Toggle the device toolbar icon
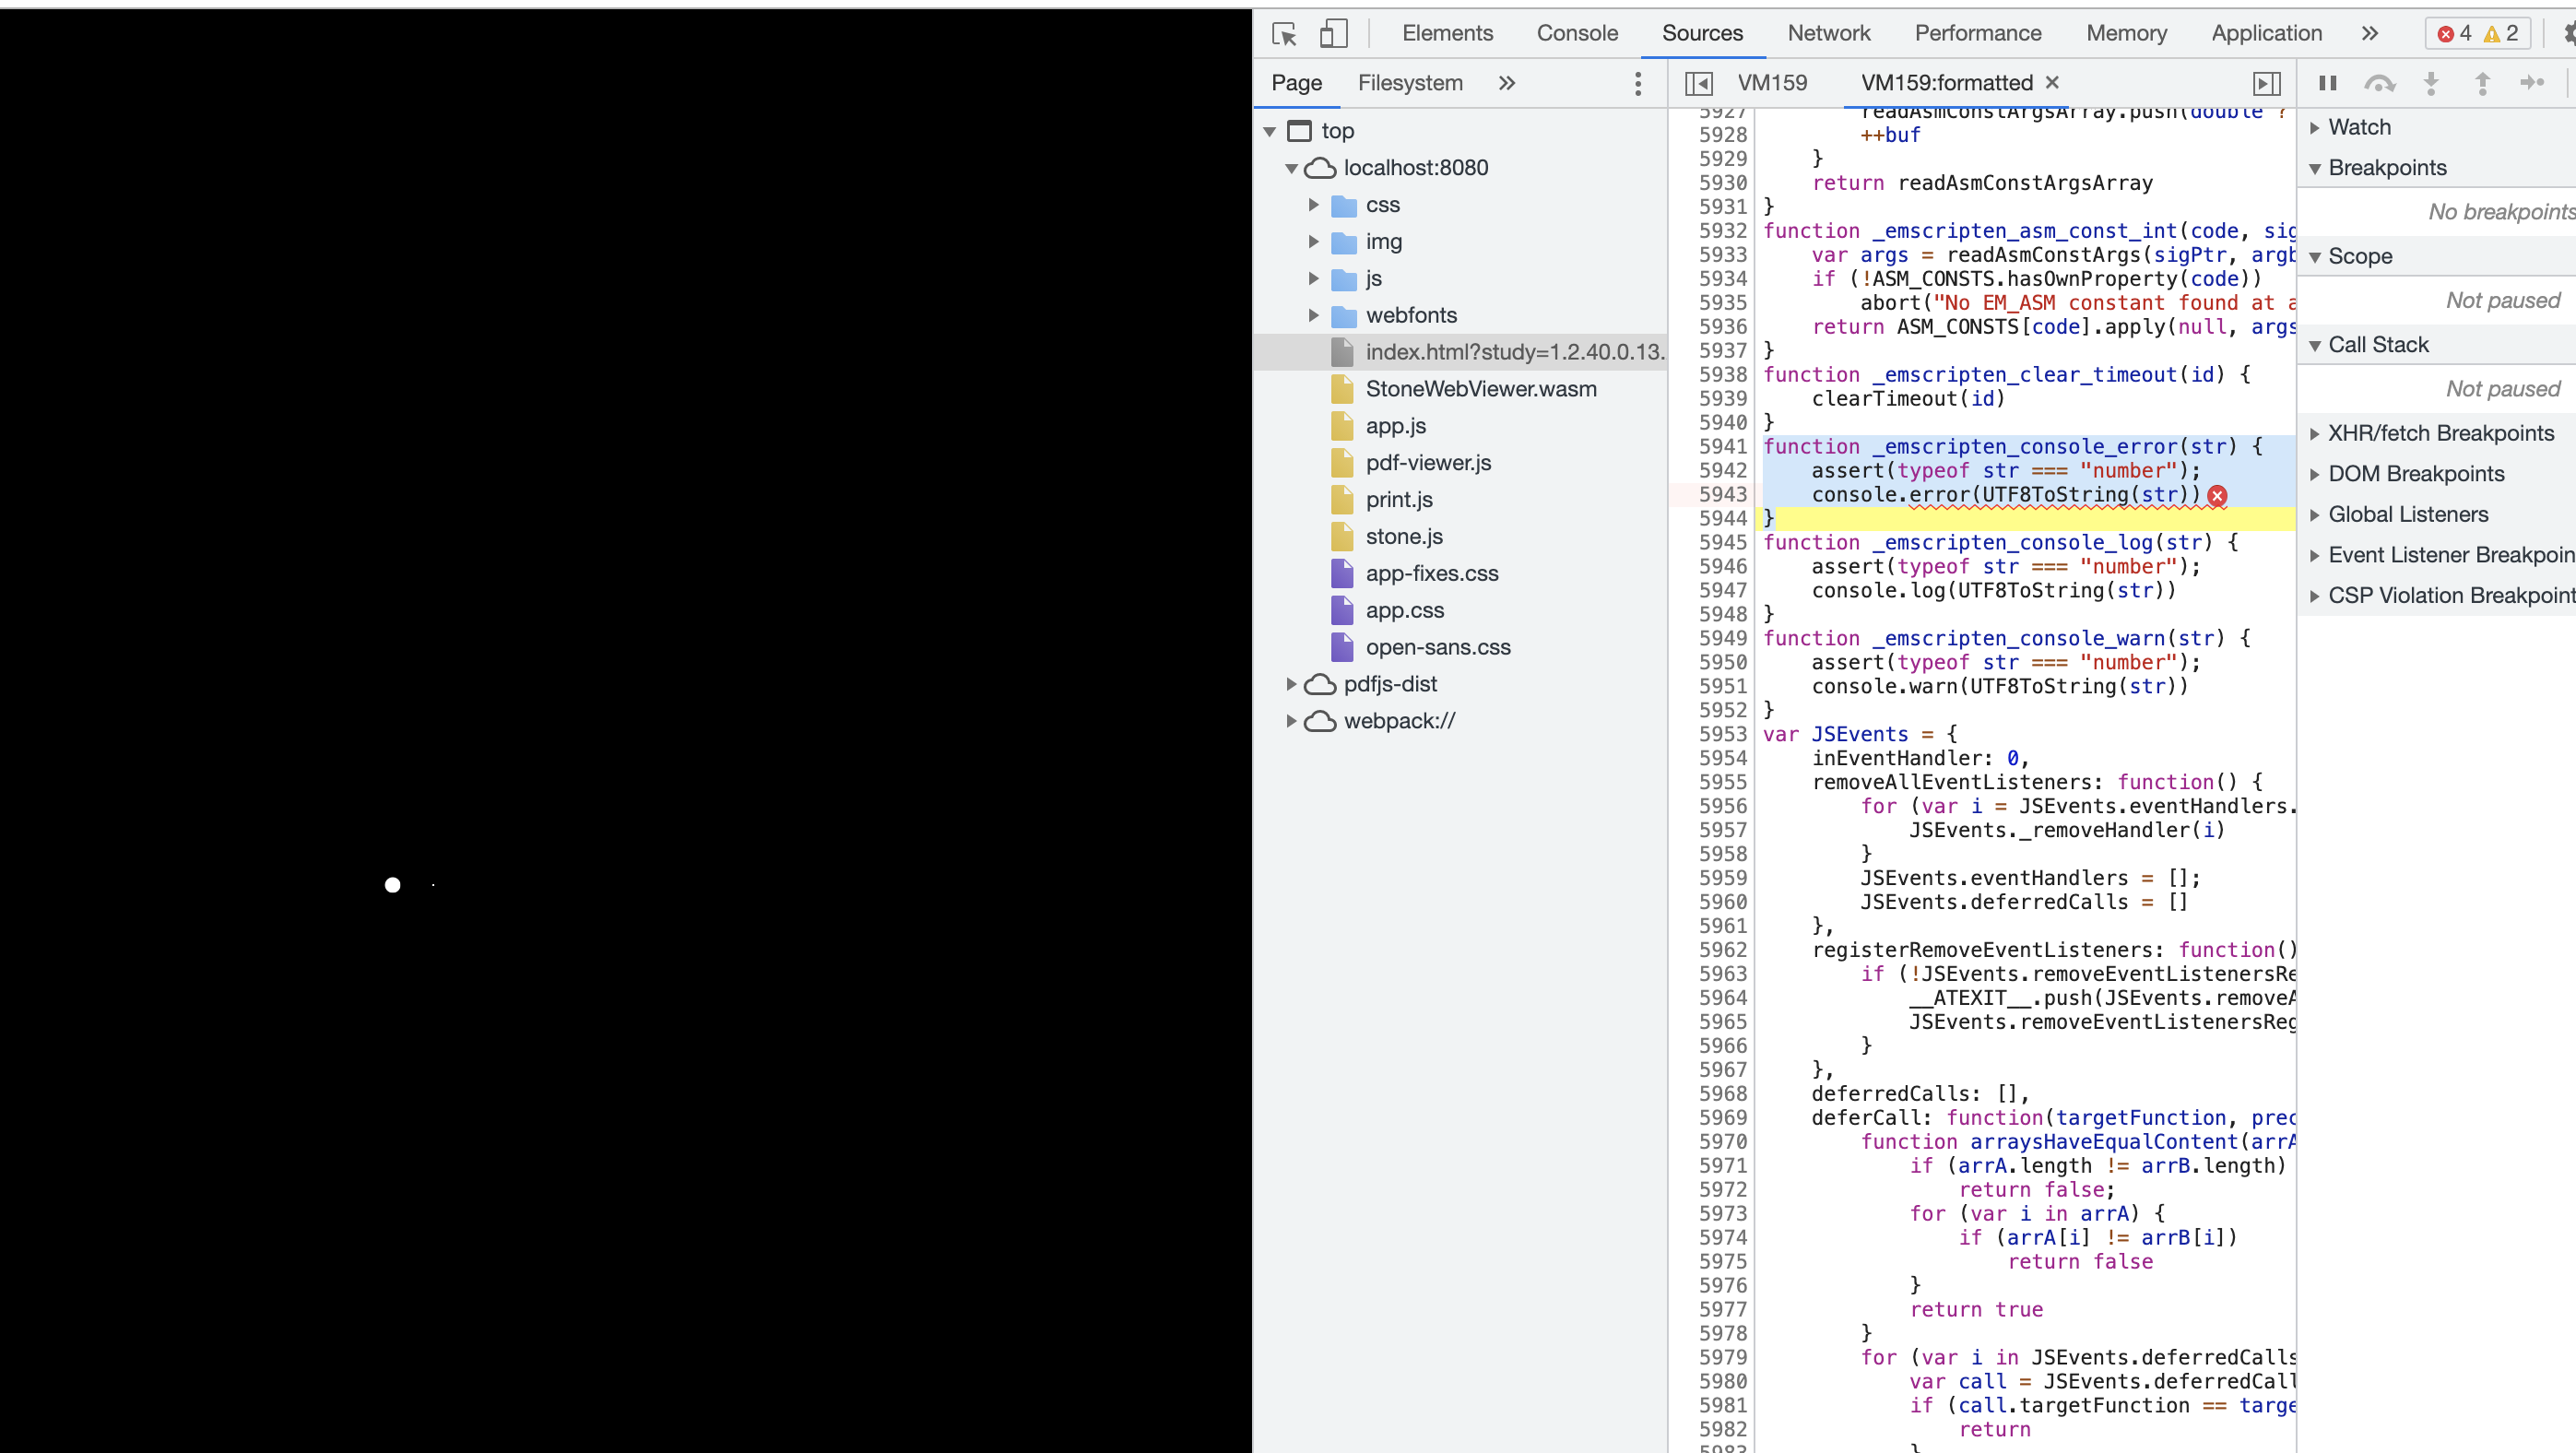The width and height of the screenshot is (2576, 1453). coord(1333,34)
